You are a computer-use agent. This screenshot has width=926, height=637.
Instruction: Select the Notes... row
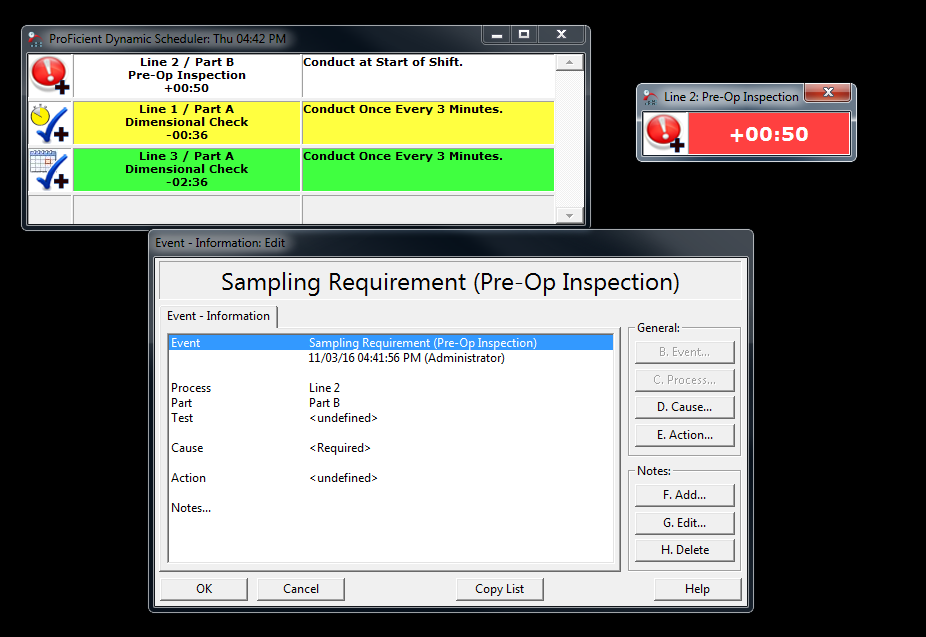391,508
